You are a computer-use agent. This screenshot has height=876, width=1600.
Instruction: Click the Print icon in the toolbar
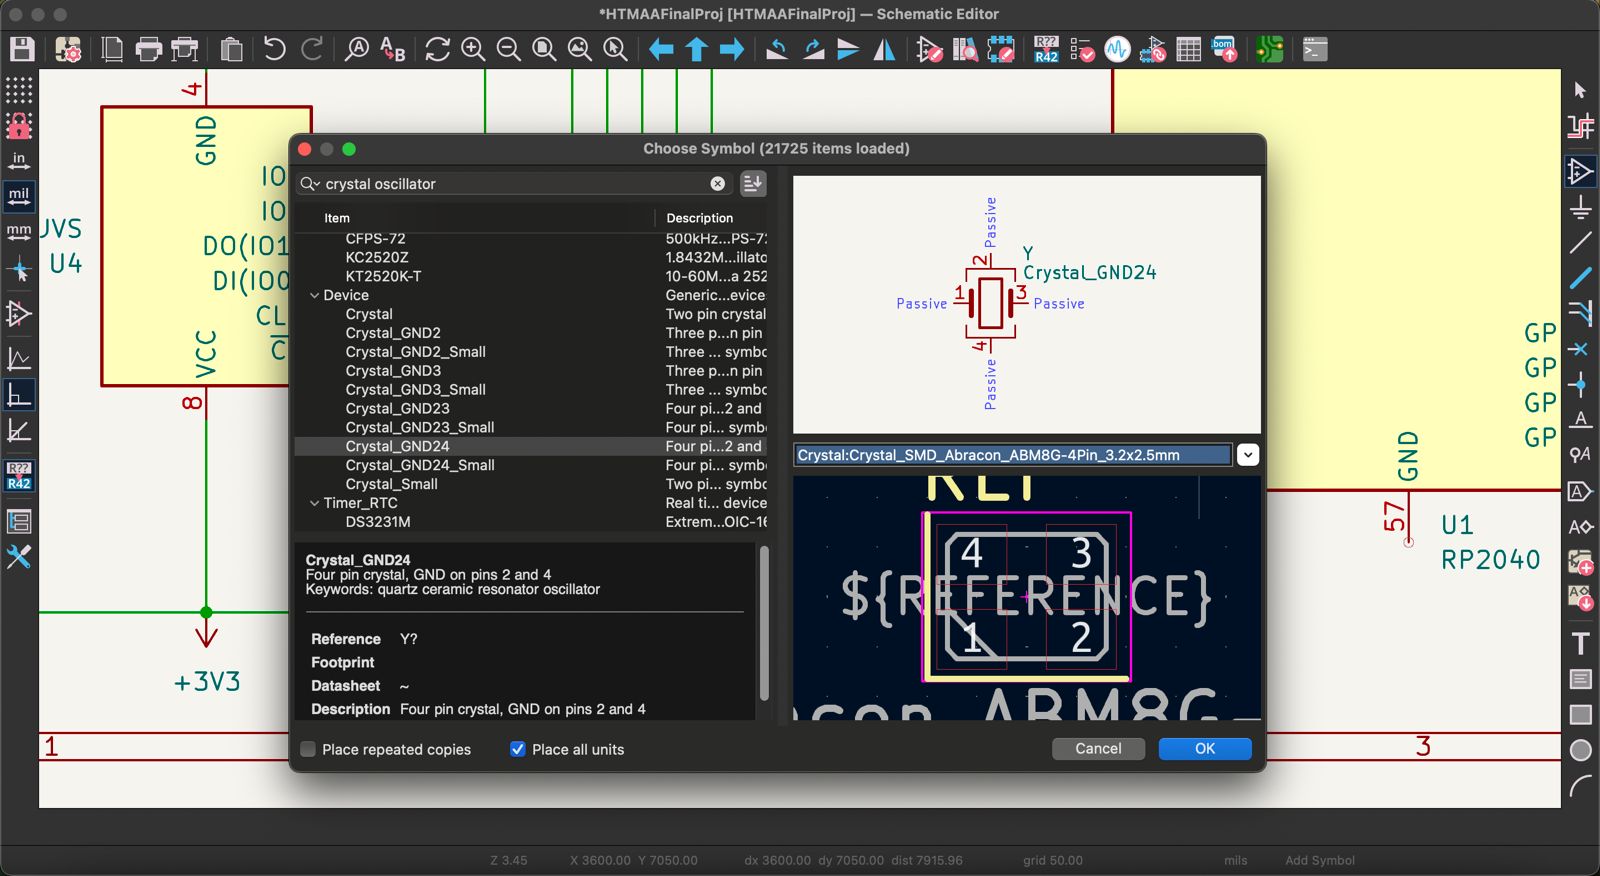pyautogui.click(x=148, y=49)
